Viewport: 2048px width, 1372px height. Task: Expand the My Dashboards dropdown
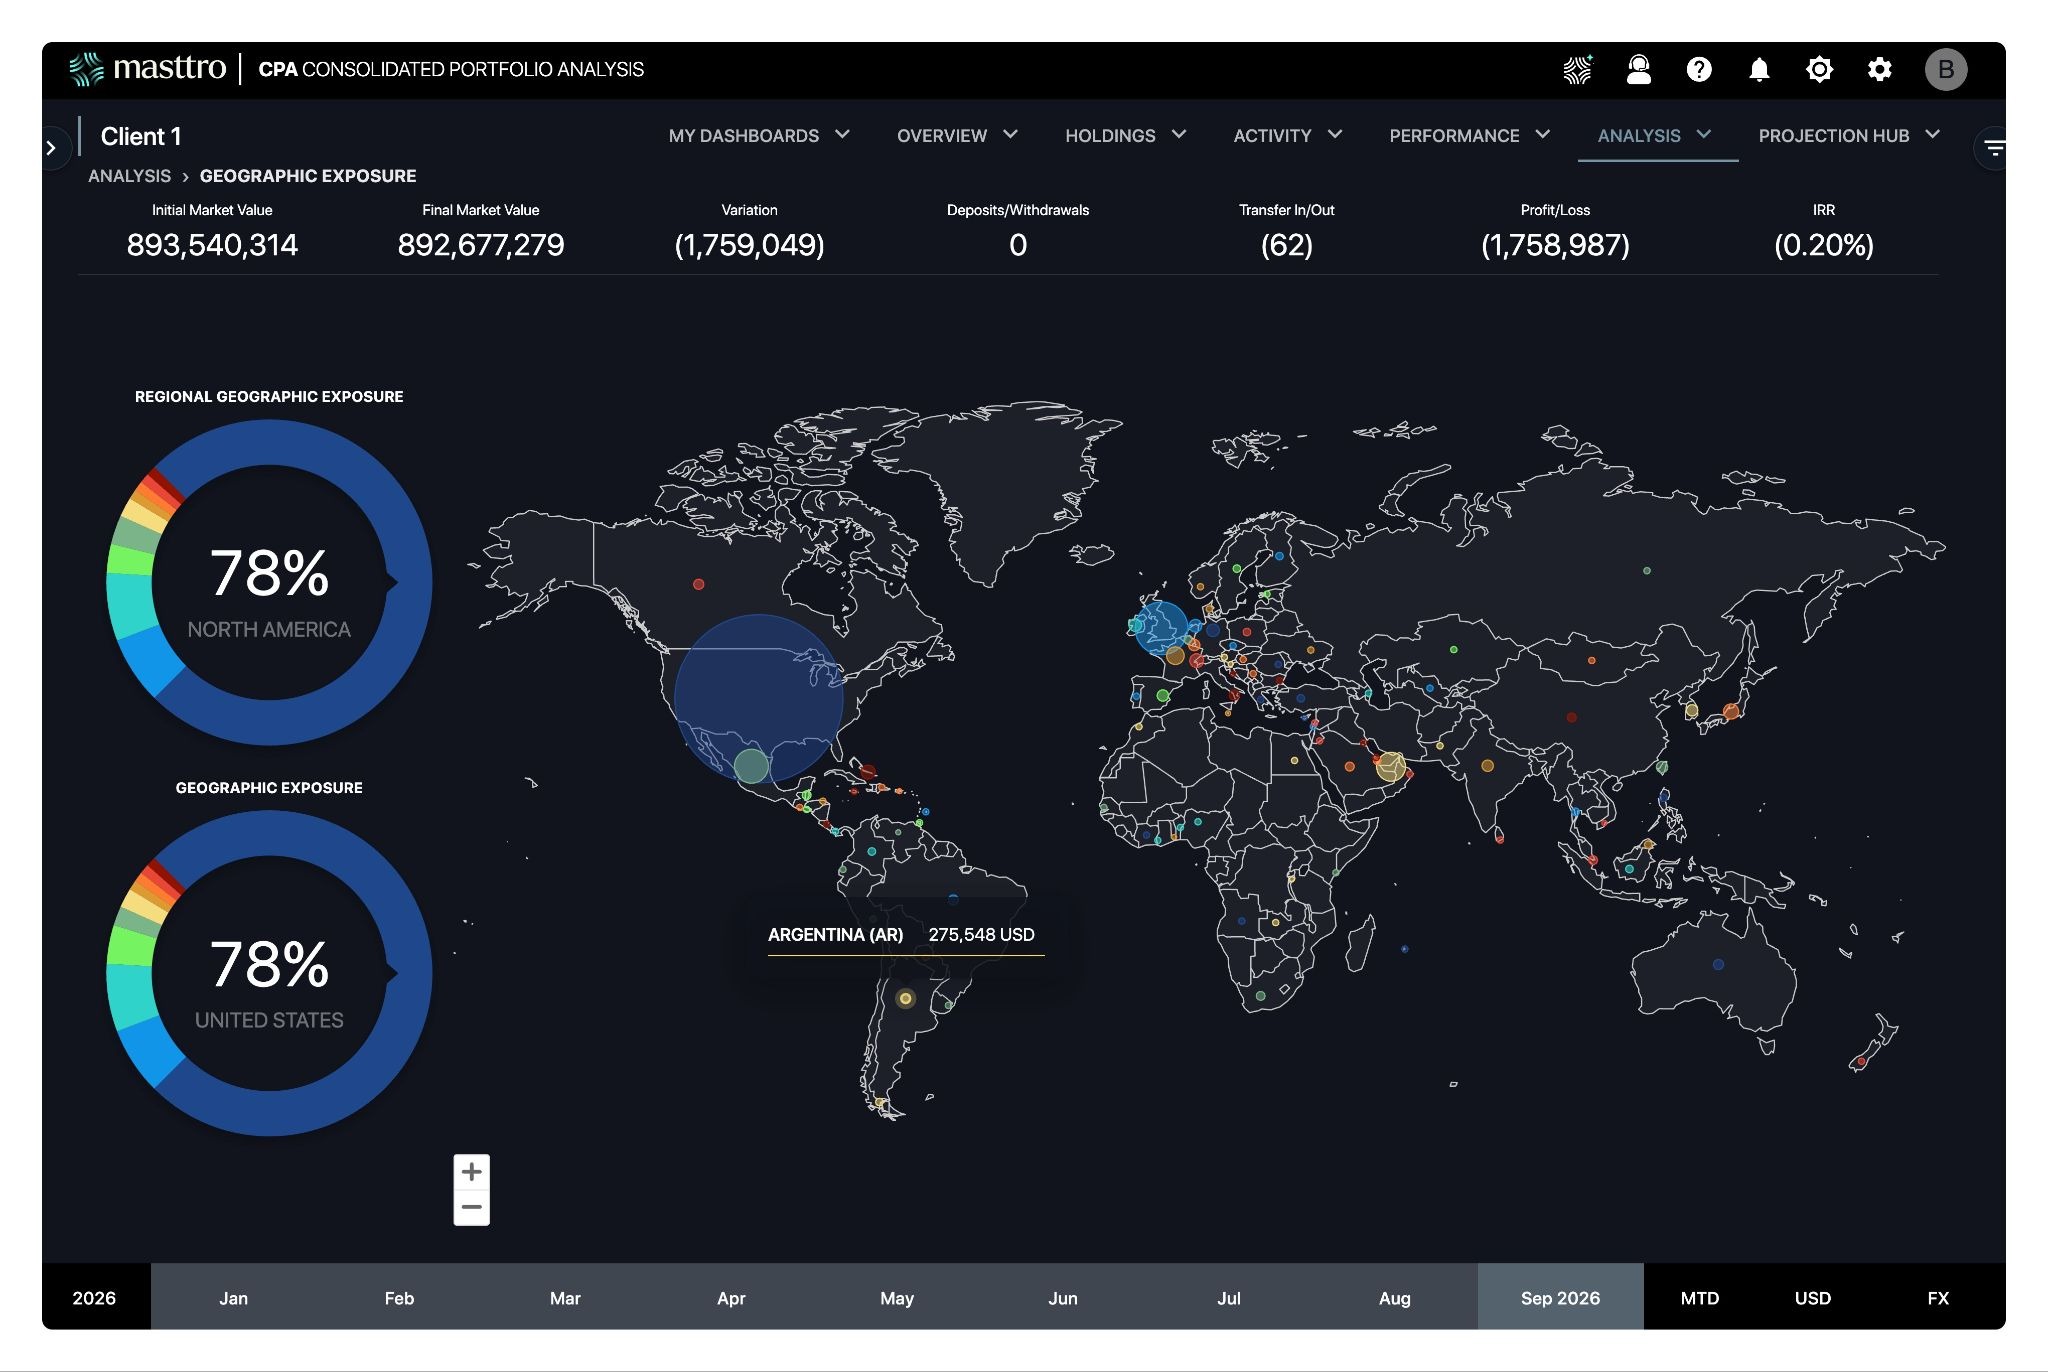(x=759, y=135)
